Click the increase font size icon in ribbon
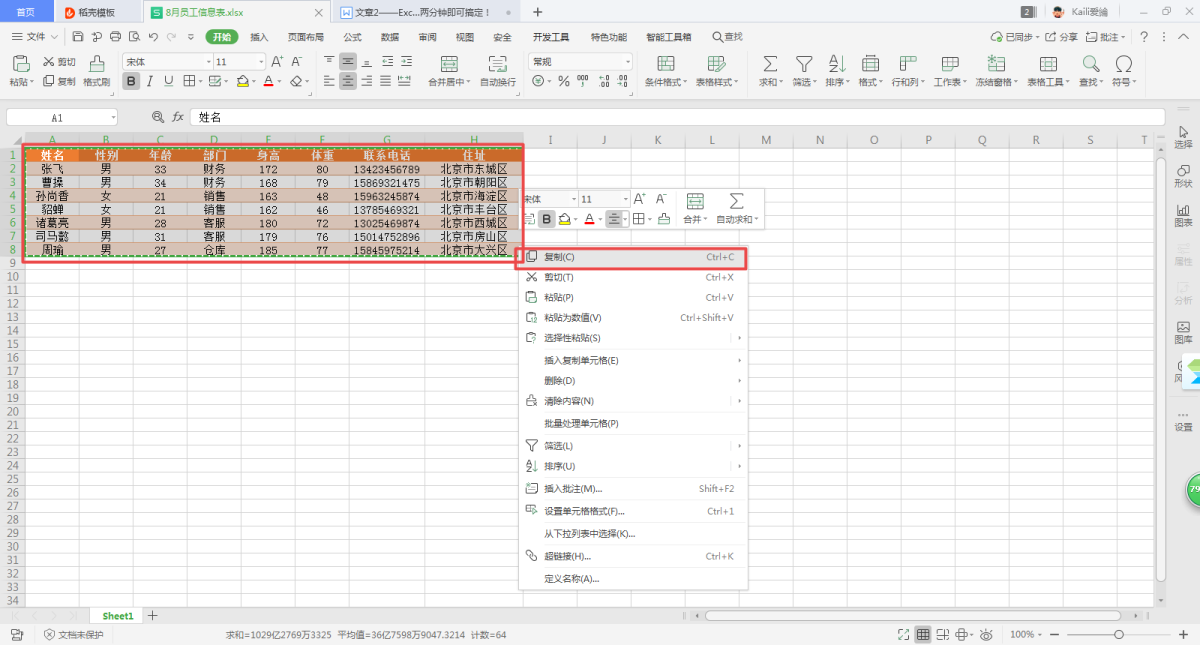The width and height of the screenshot is (1200, 645). [x=278, y=61]
